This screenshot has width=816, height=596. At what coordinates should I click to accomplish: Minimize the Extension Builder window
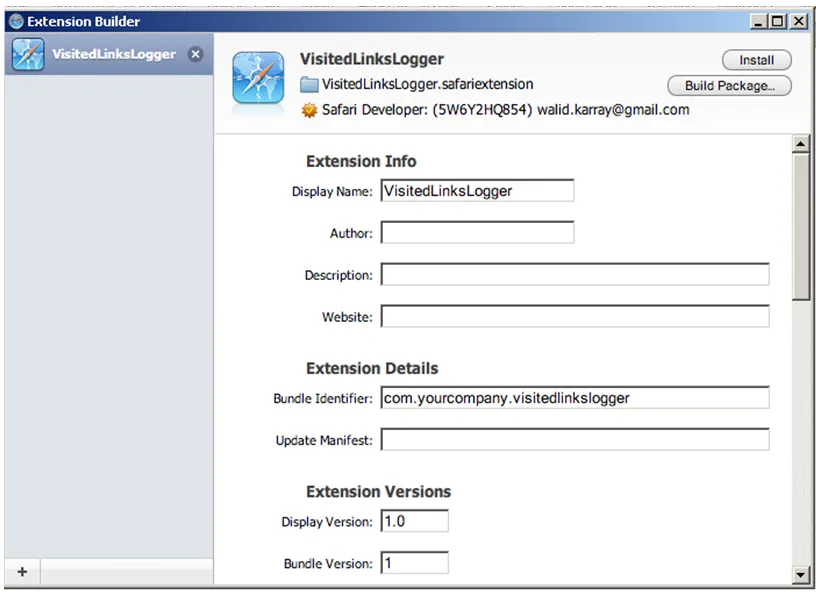[758, 21]
